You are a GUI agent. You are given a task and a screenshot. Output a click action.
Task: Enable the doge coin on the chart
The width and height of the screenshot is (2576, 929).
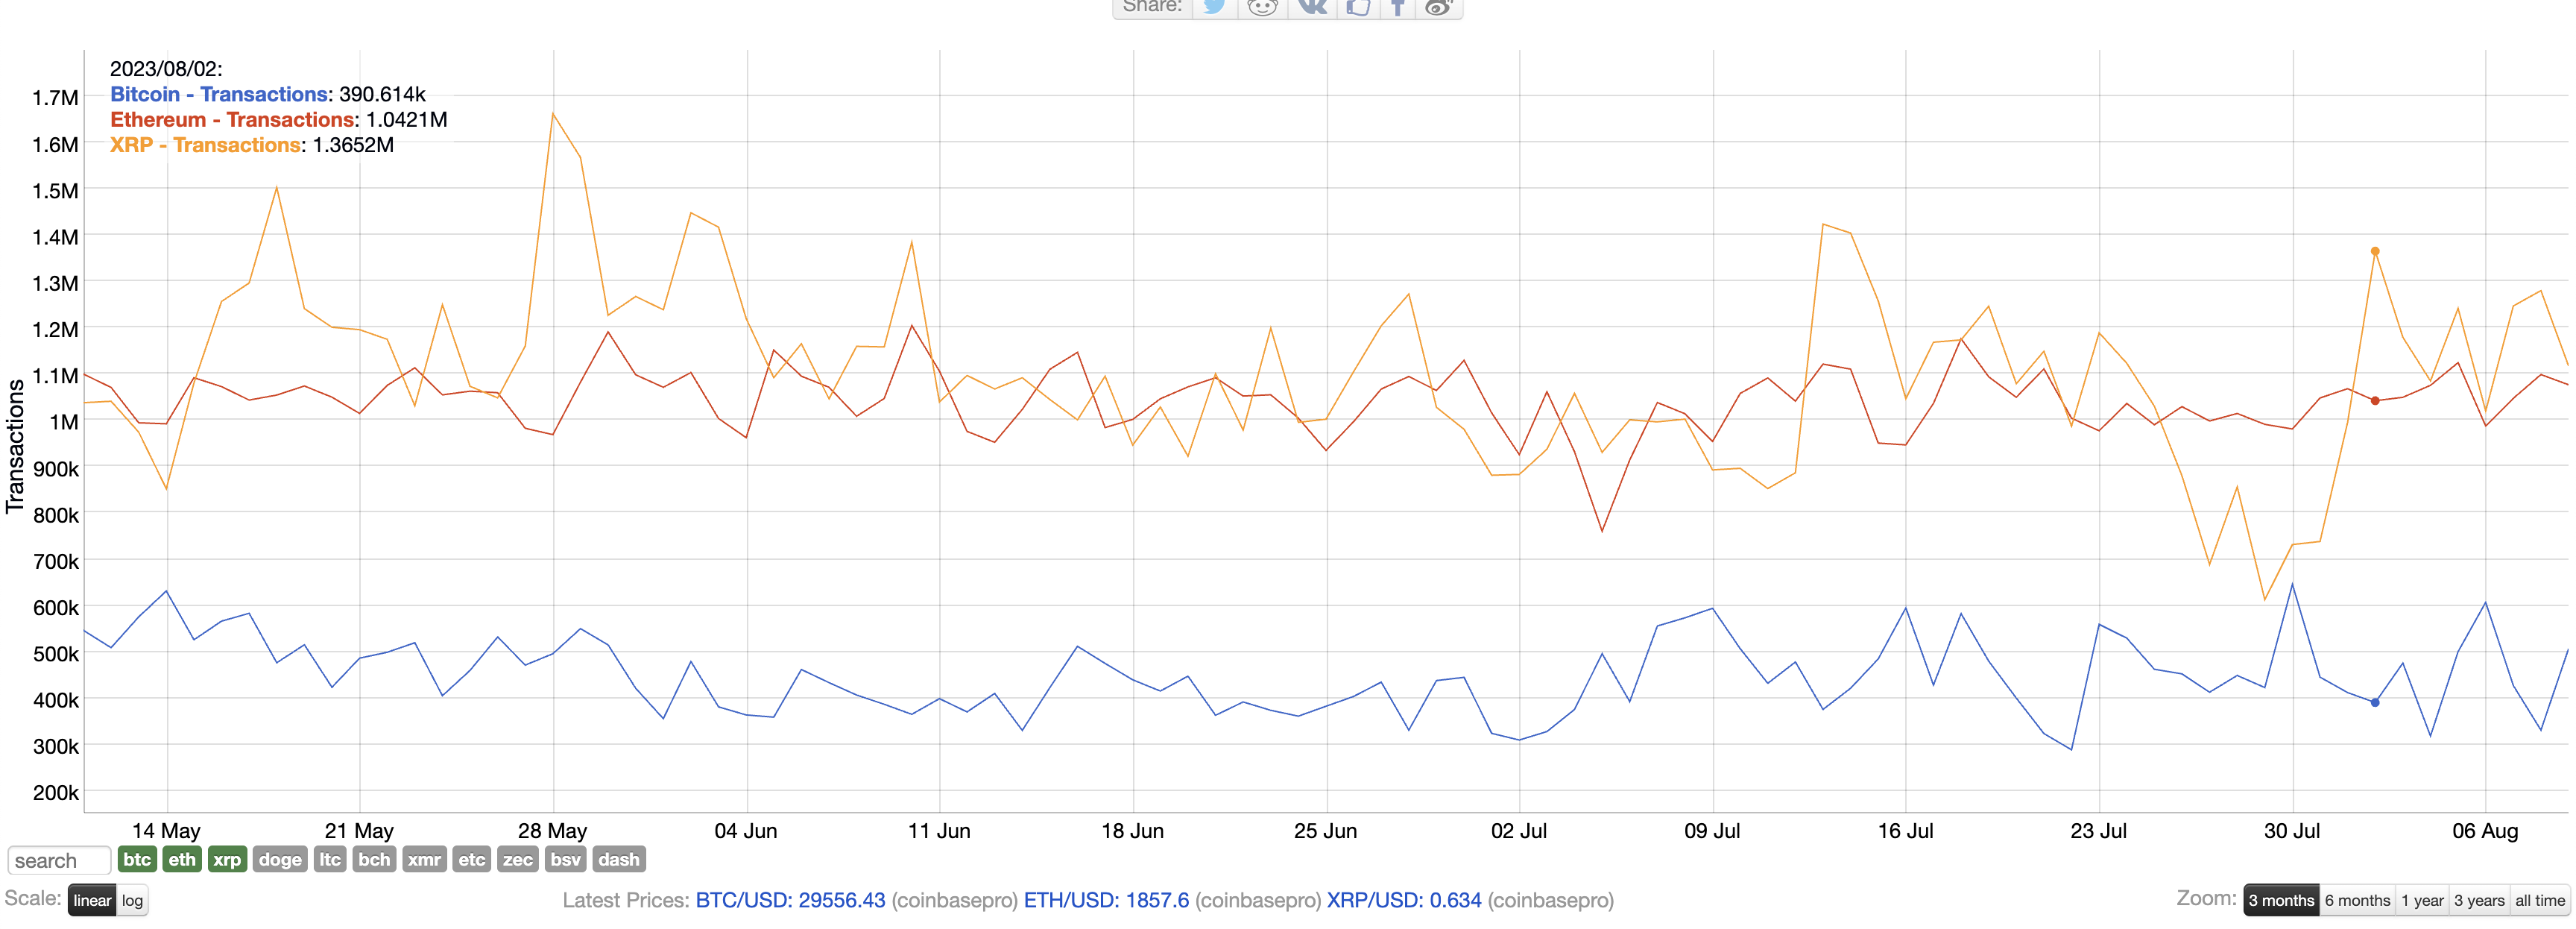click(x=280, y=859)
